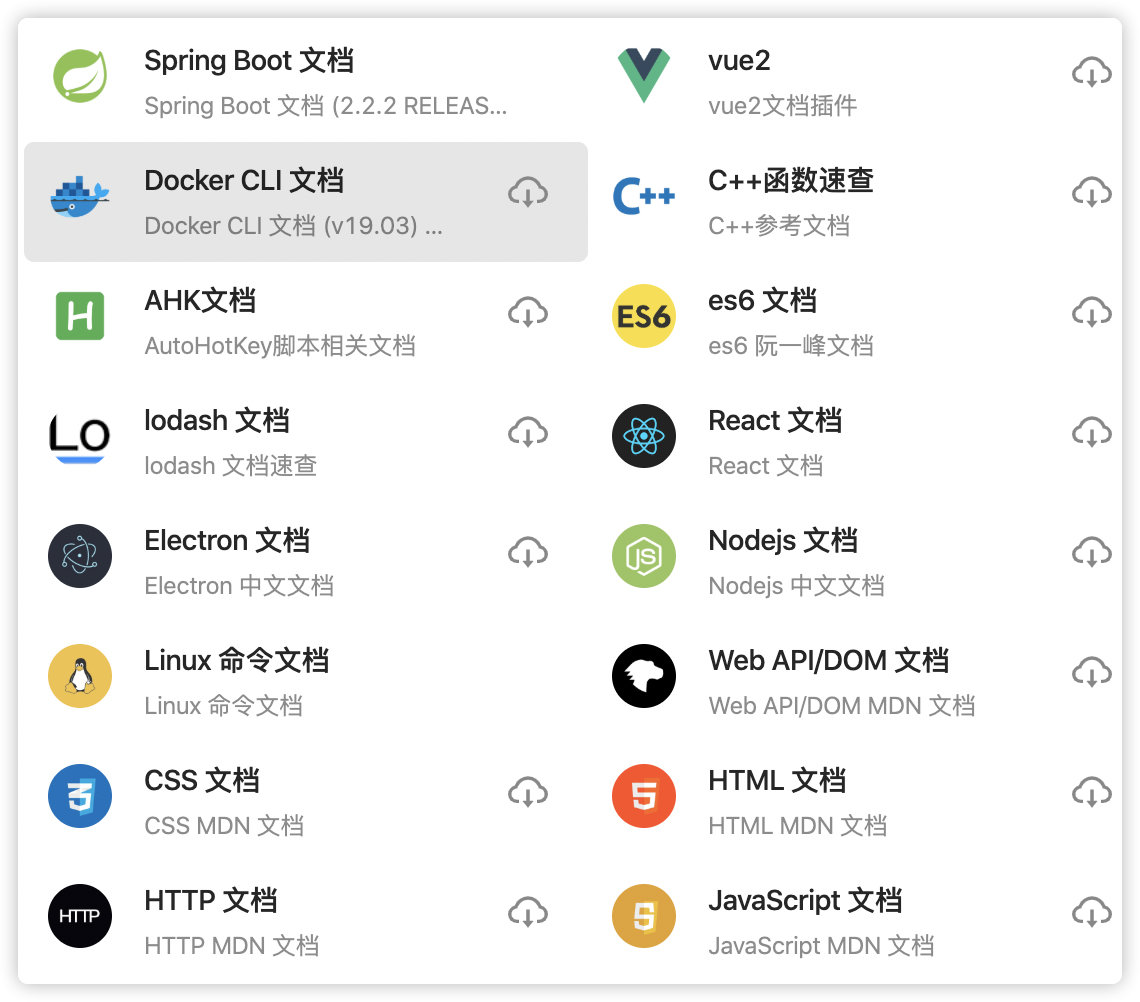Click description 'HTTP MDN 文档'

click(231, 945)
